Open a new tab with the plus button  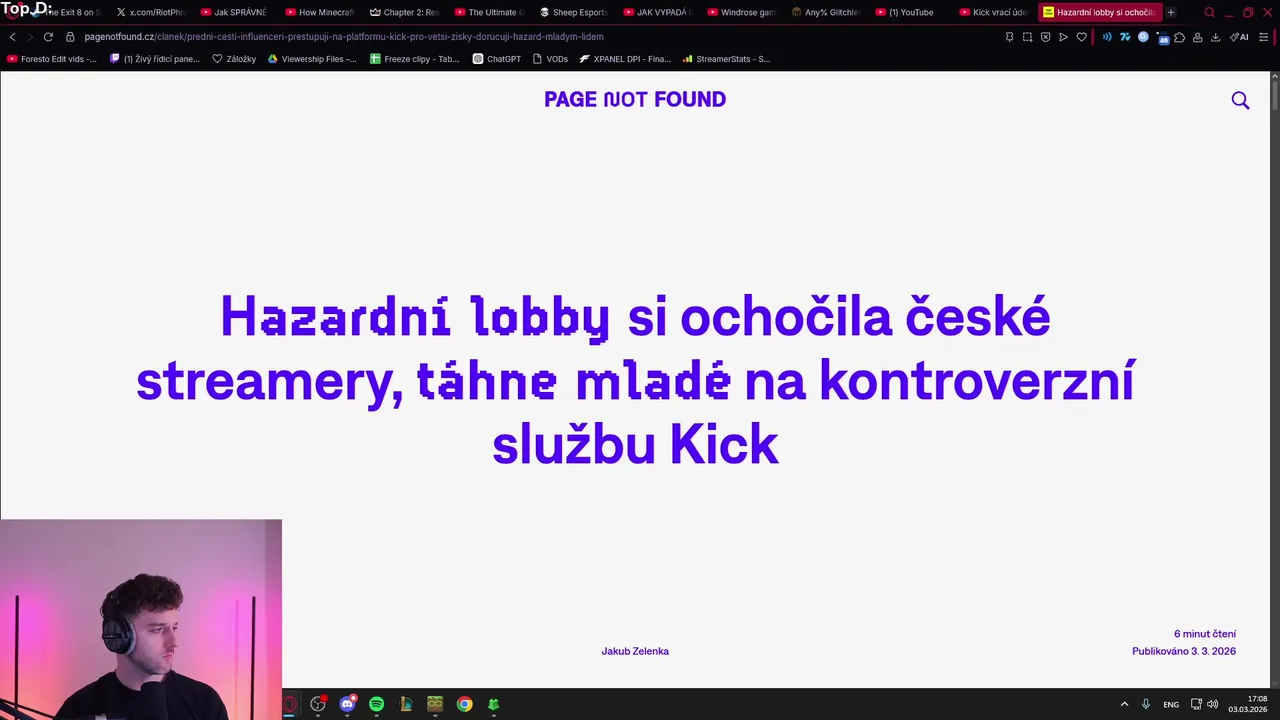(1171, 12)
